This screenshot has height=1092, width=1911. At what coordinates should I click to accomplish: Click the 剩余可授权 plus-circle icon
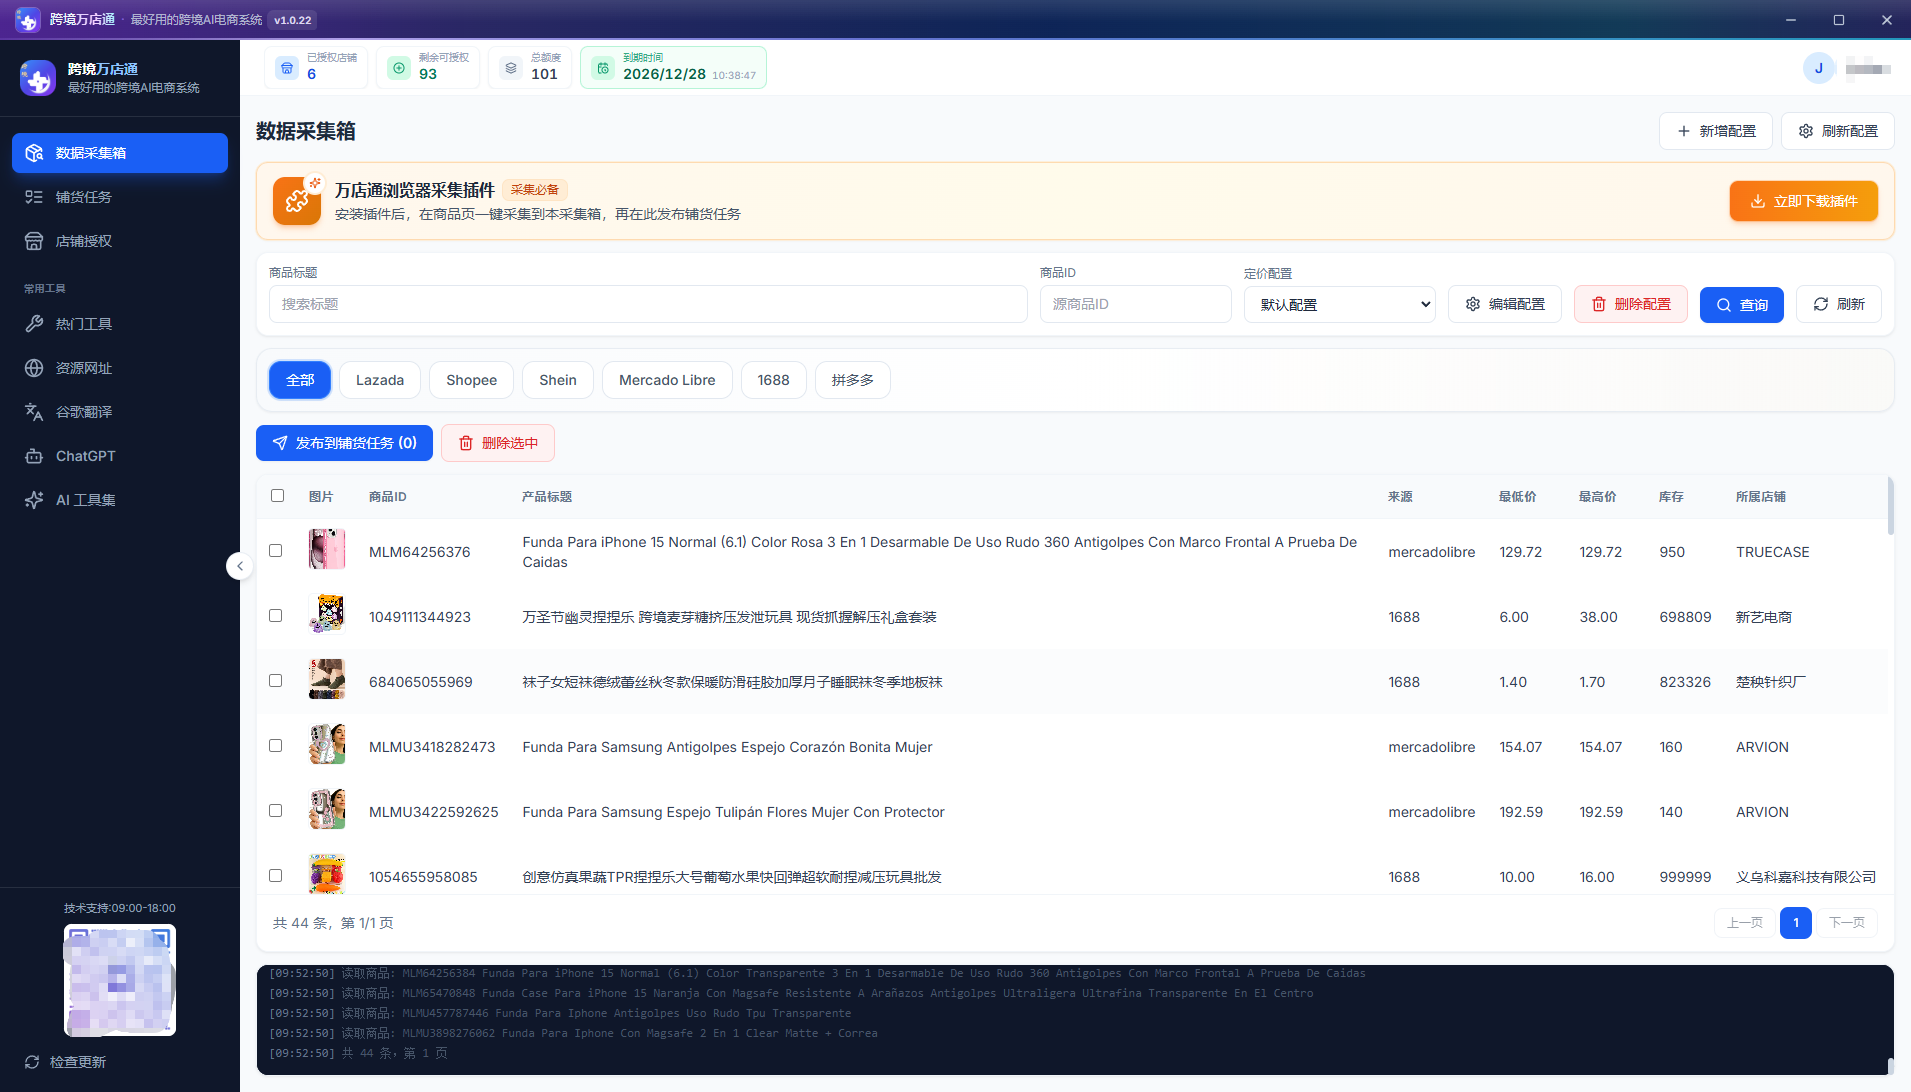[399, 68]
